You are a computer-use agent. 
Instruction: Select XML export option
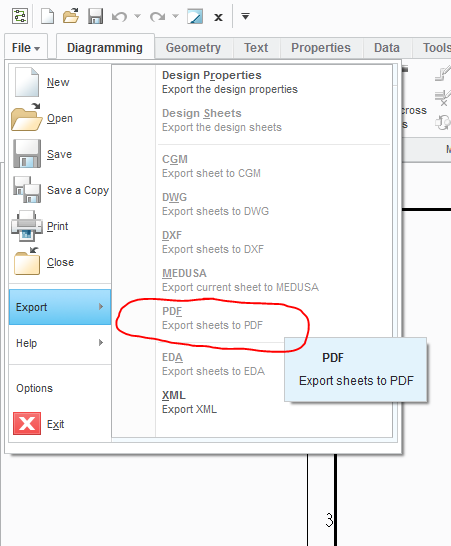coord(274,402)
